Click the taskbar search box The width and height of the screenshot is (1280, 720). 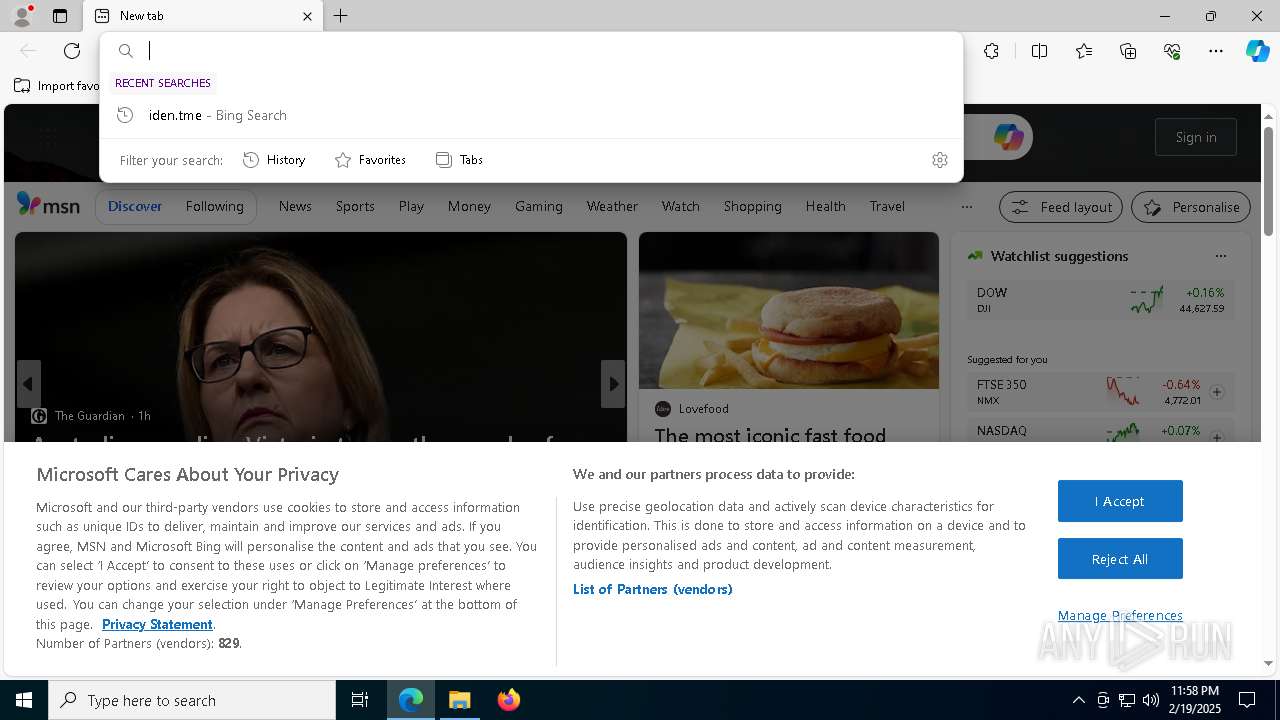click(192, 700)
